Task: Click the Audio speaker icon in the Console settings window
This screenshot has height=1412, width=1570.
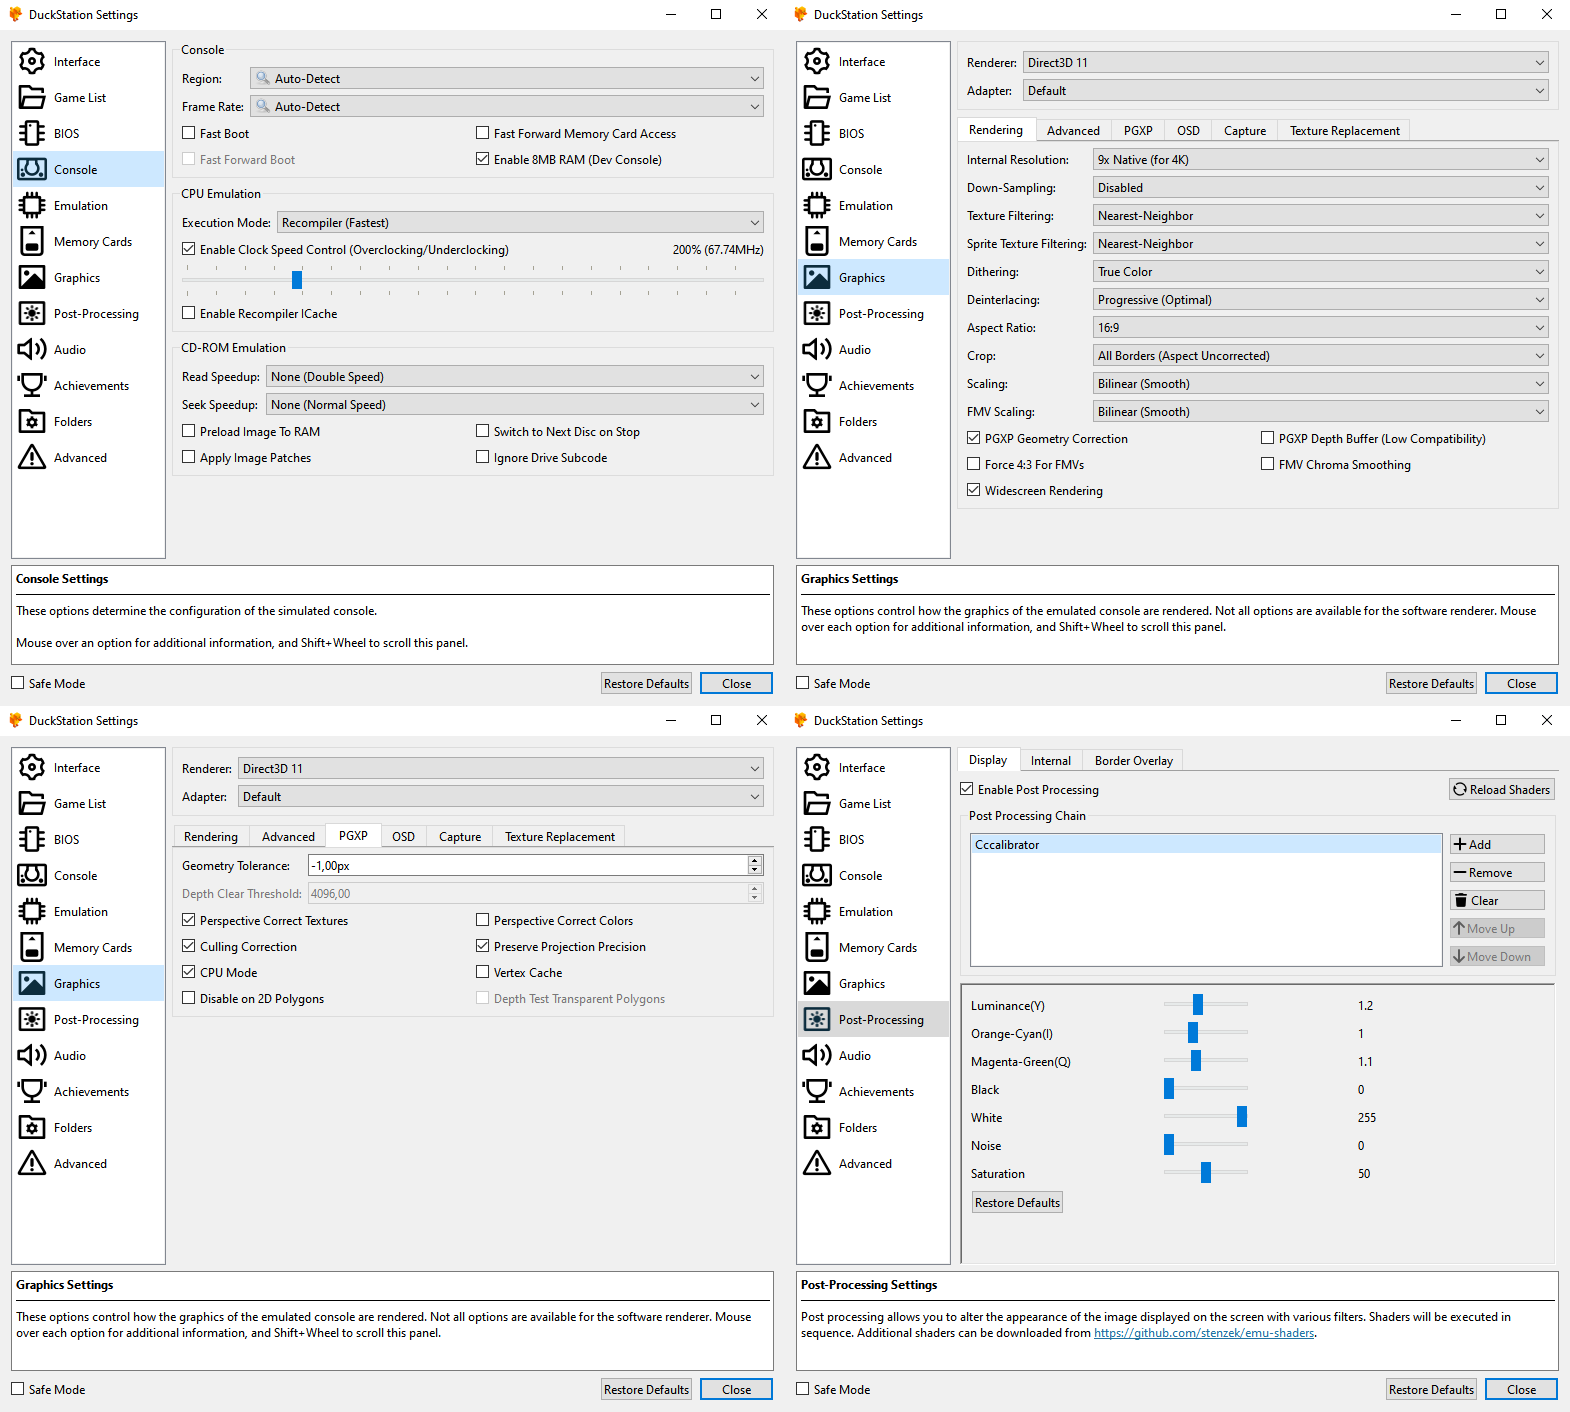Action: tap(32, 350)
